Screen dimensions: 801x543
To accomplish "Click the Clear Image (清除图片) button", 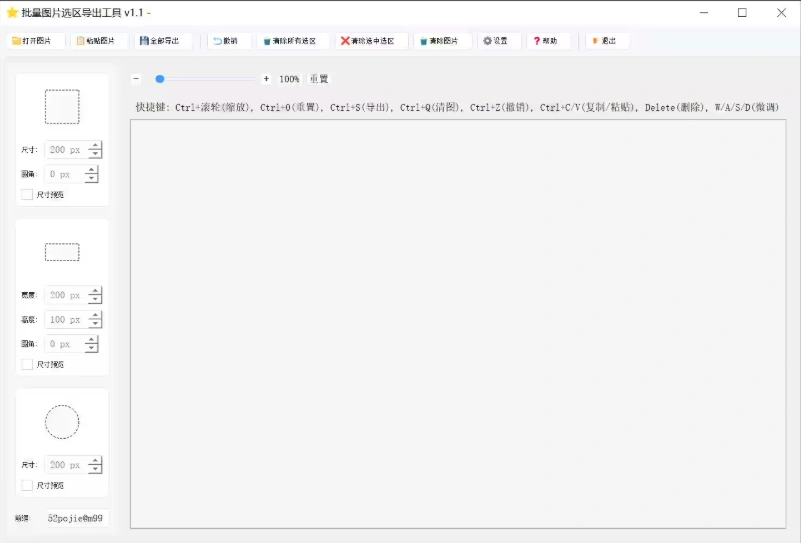I will click(439, 41).
